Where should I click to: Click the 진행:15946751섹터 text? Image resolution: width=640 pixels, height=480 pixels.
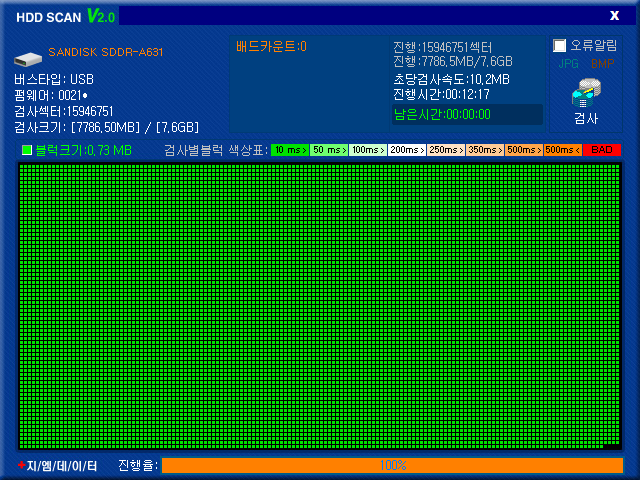[442, 47]
